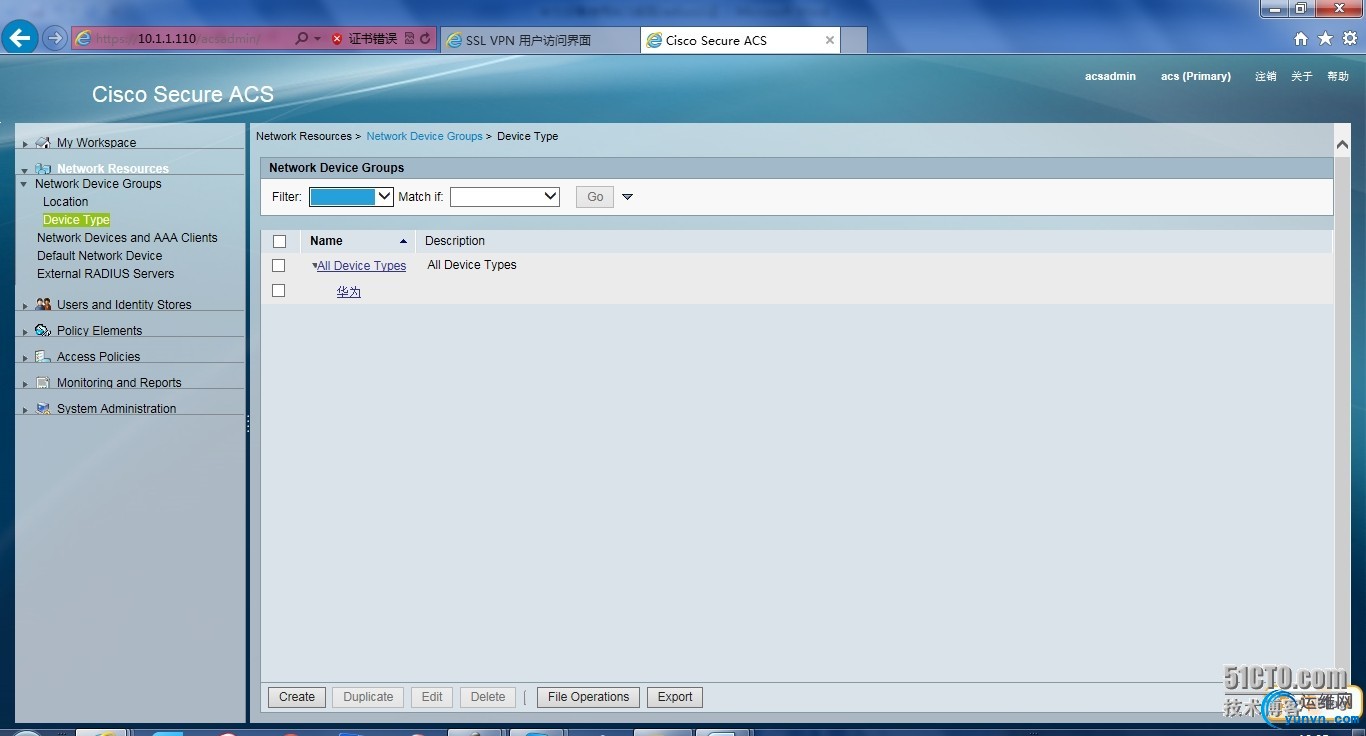Open the All Device Types link

pos(361,266)
